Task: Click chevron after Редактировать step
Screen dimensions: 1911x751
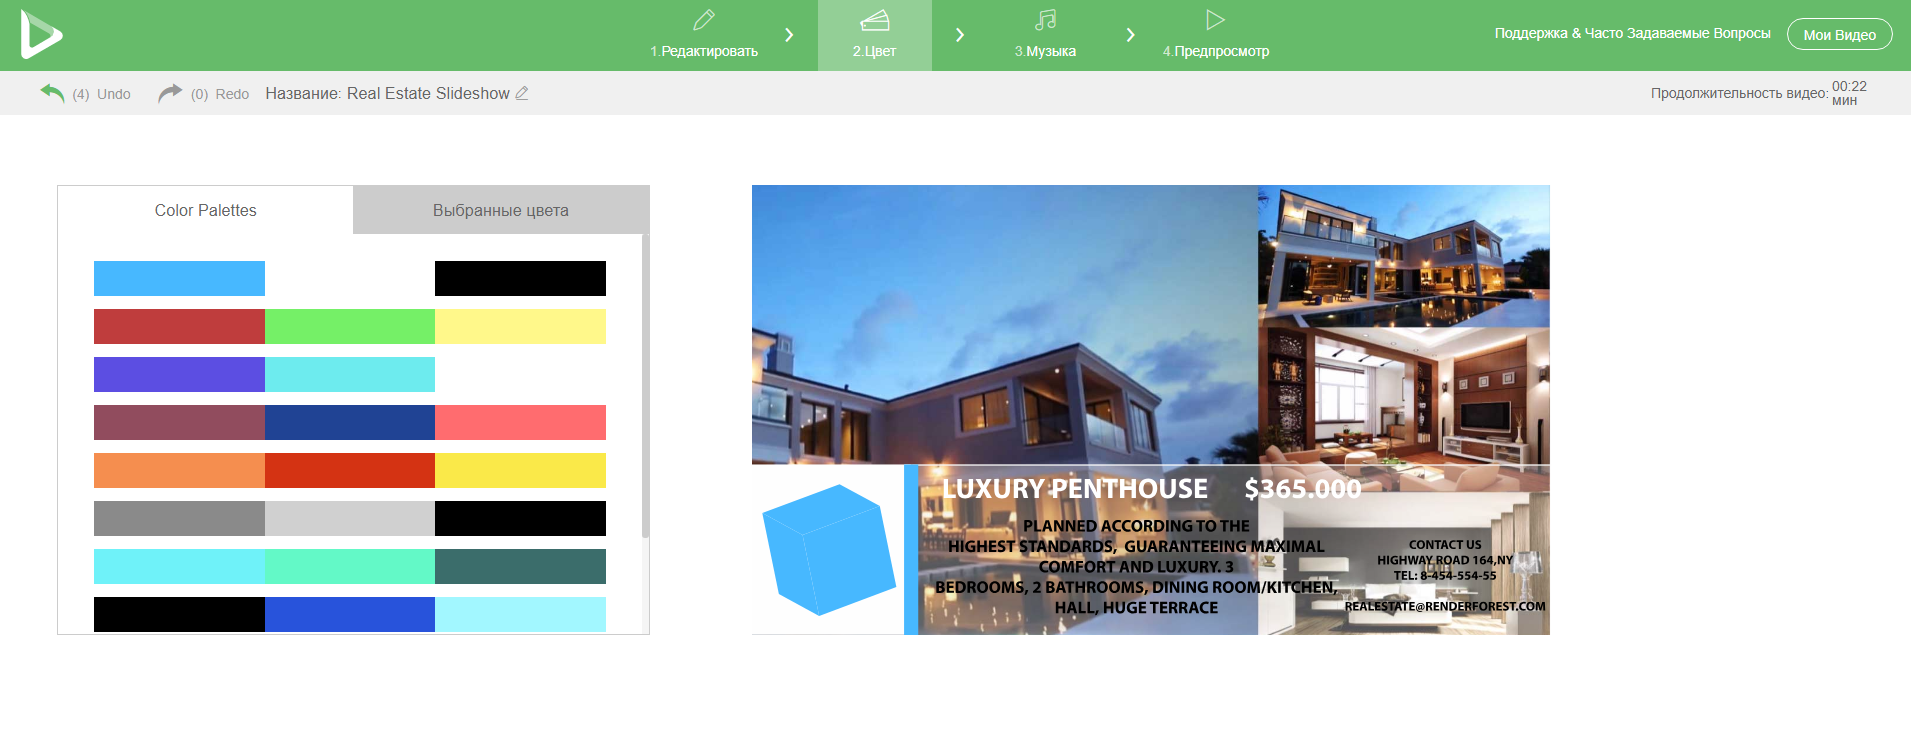Action: tap(789, 35)
